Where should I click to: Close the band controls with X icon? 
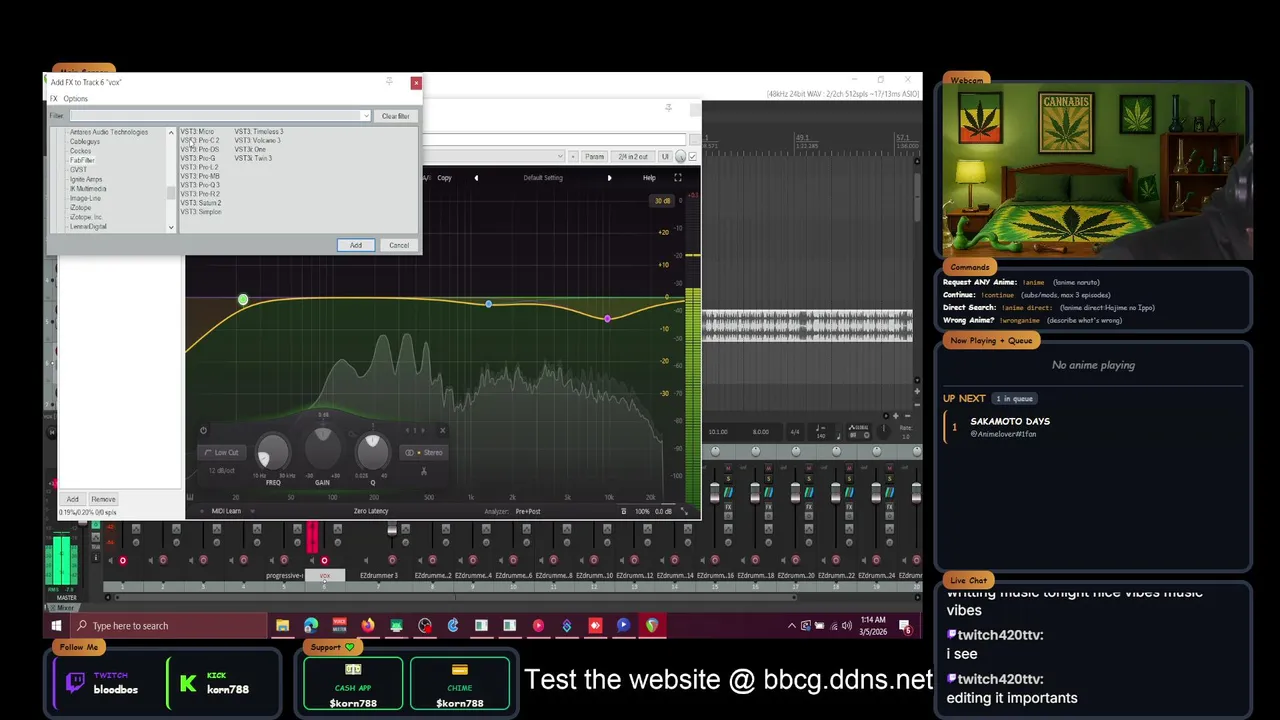[x=442, y=431]
